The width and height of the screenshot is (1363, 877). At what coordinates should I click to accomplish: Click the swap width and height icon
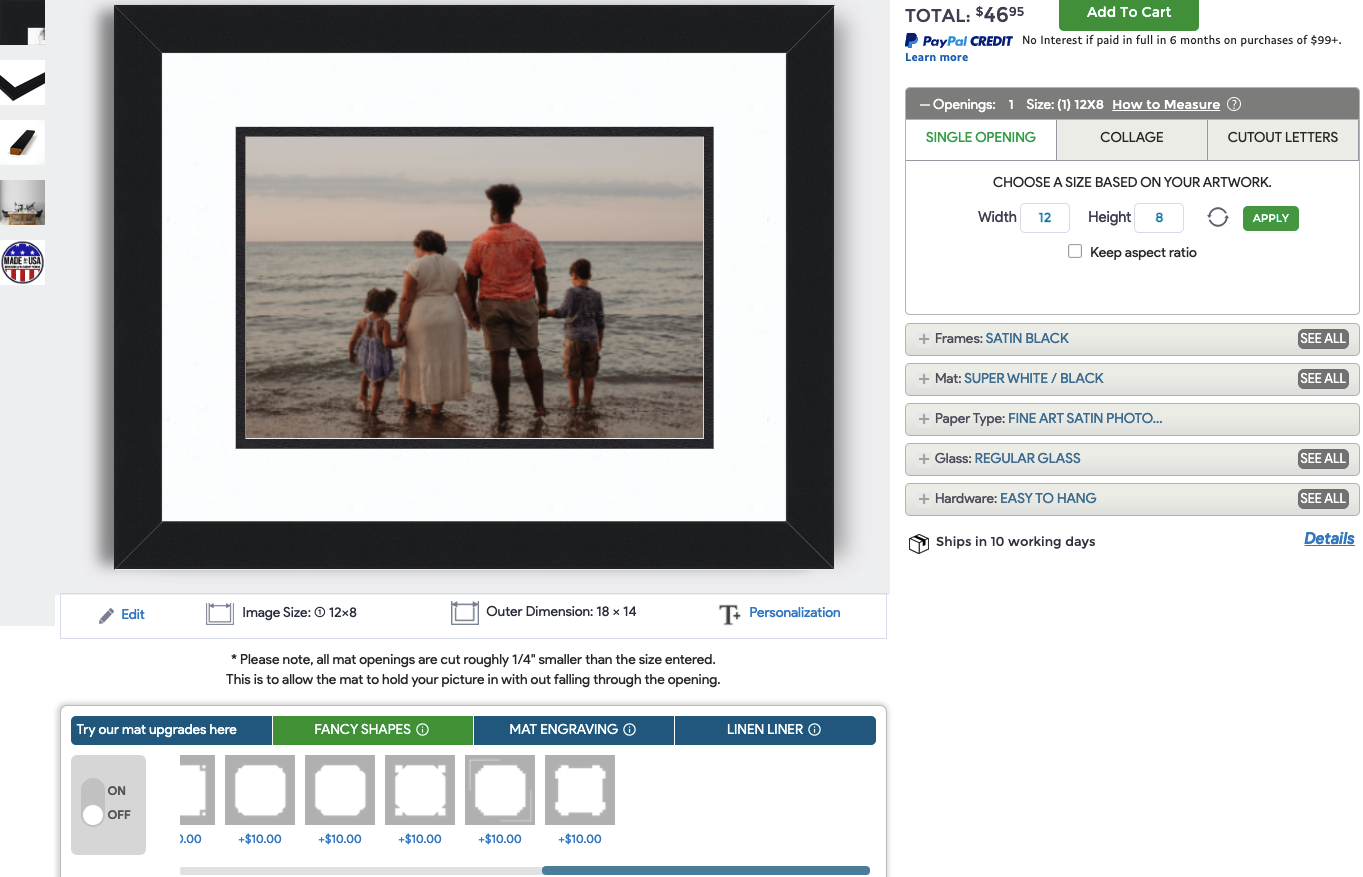[1217, 218]
